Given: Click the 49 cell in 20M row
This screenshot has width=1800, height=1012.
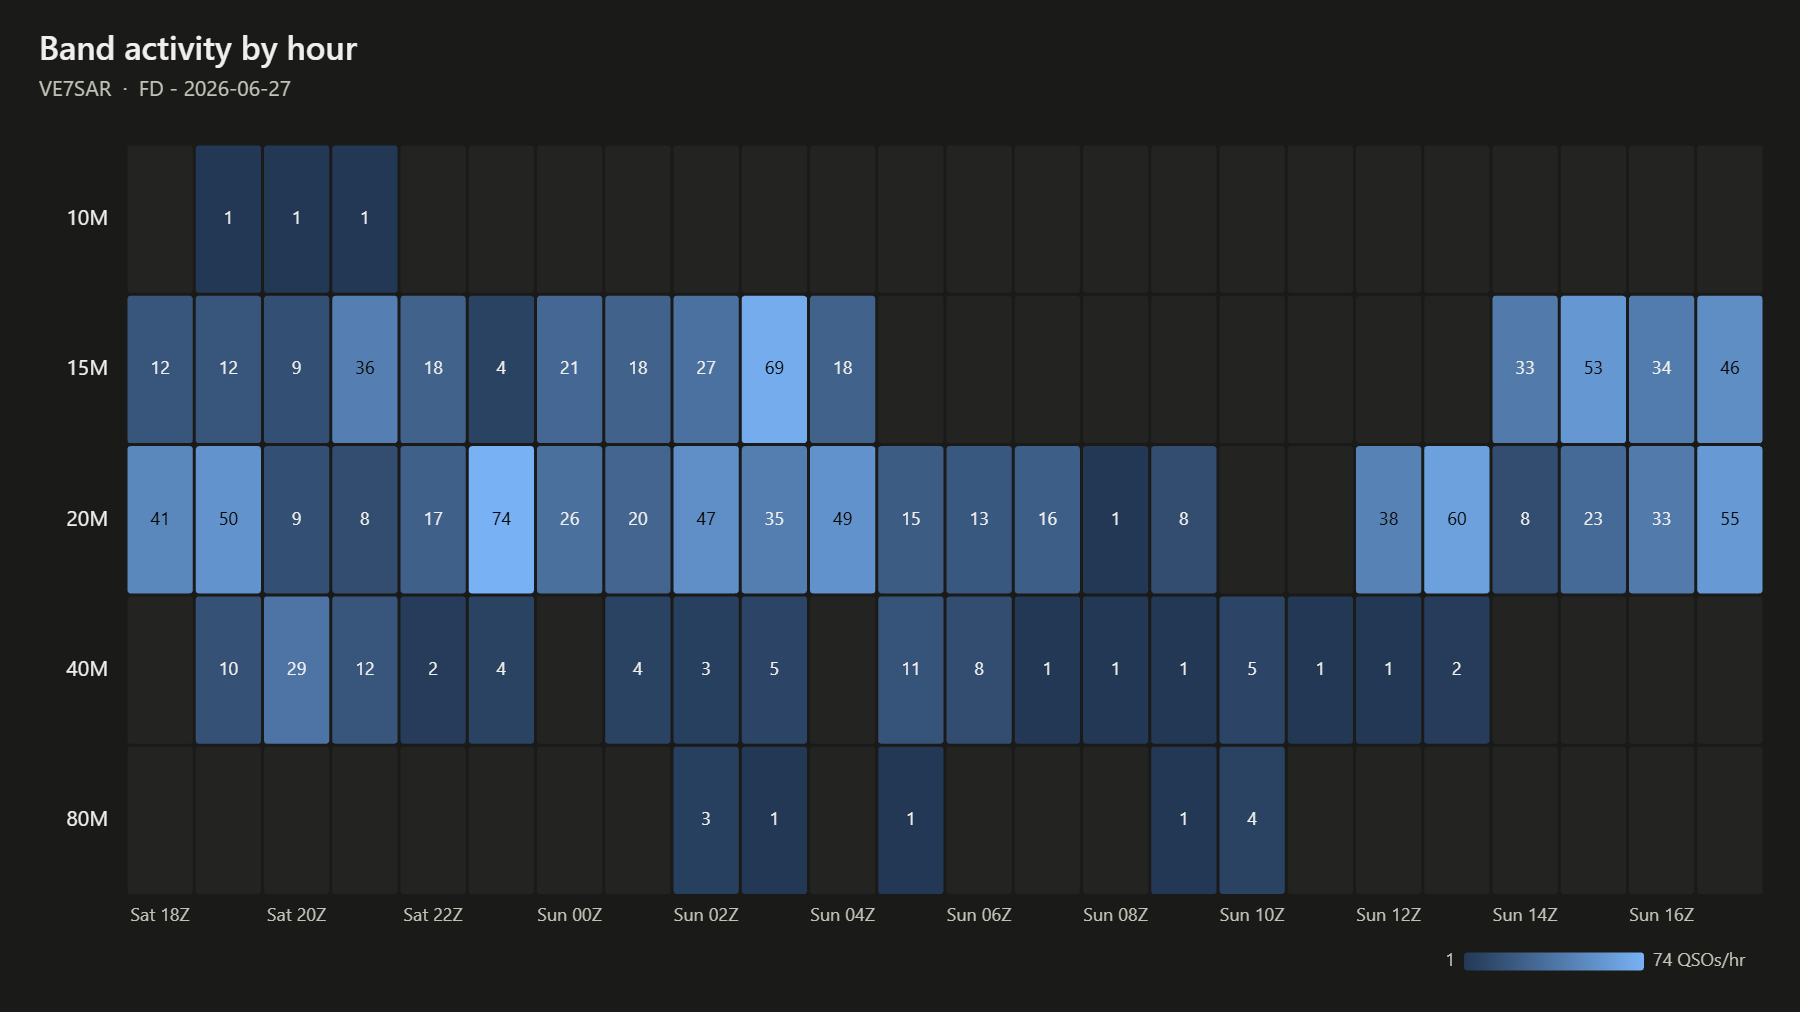Looking at the screenshot, I should point(842,519).
